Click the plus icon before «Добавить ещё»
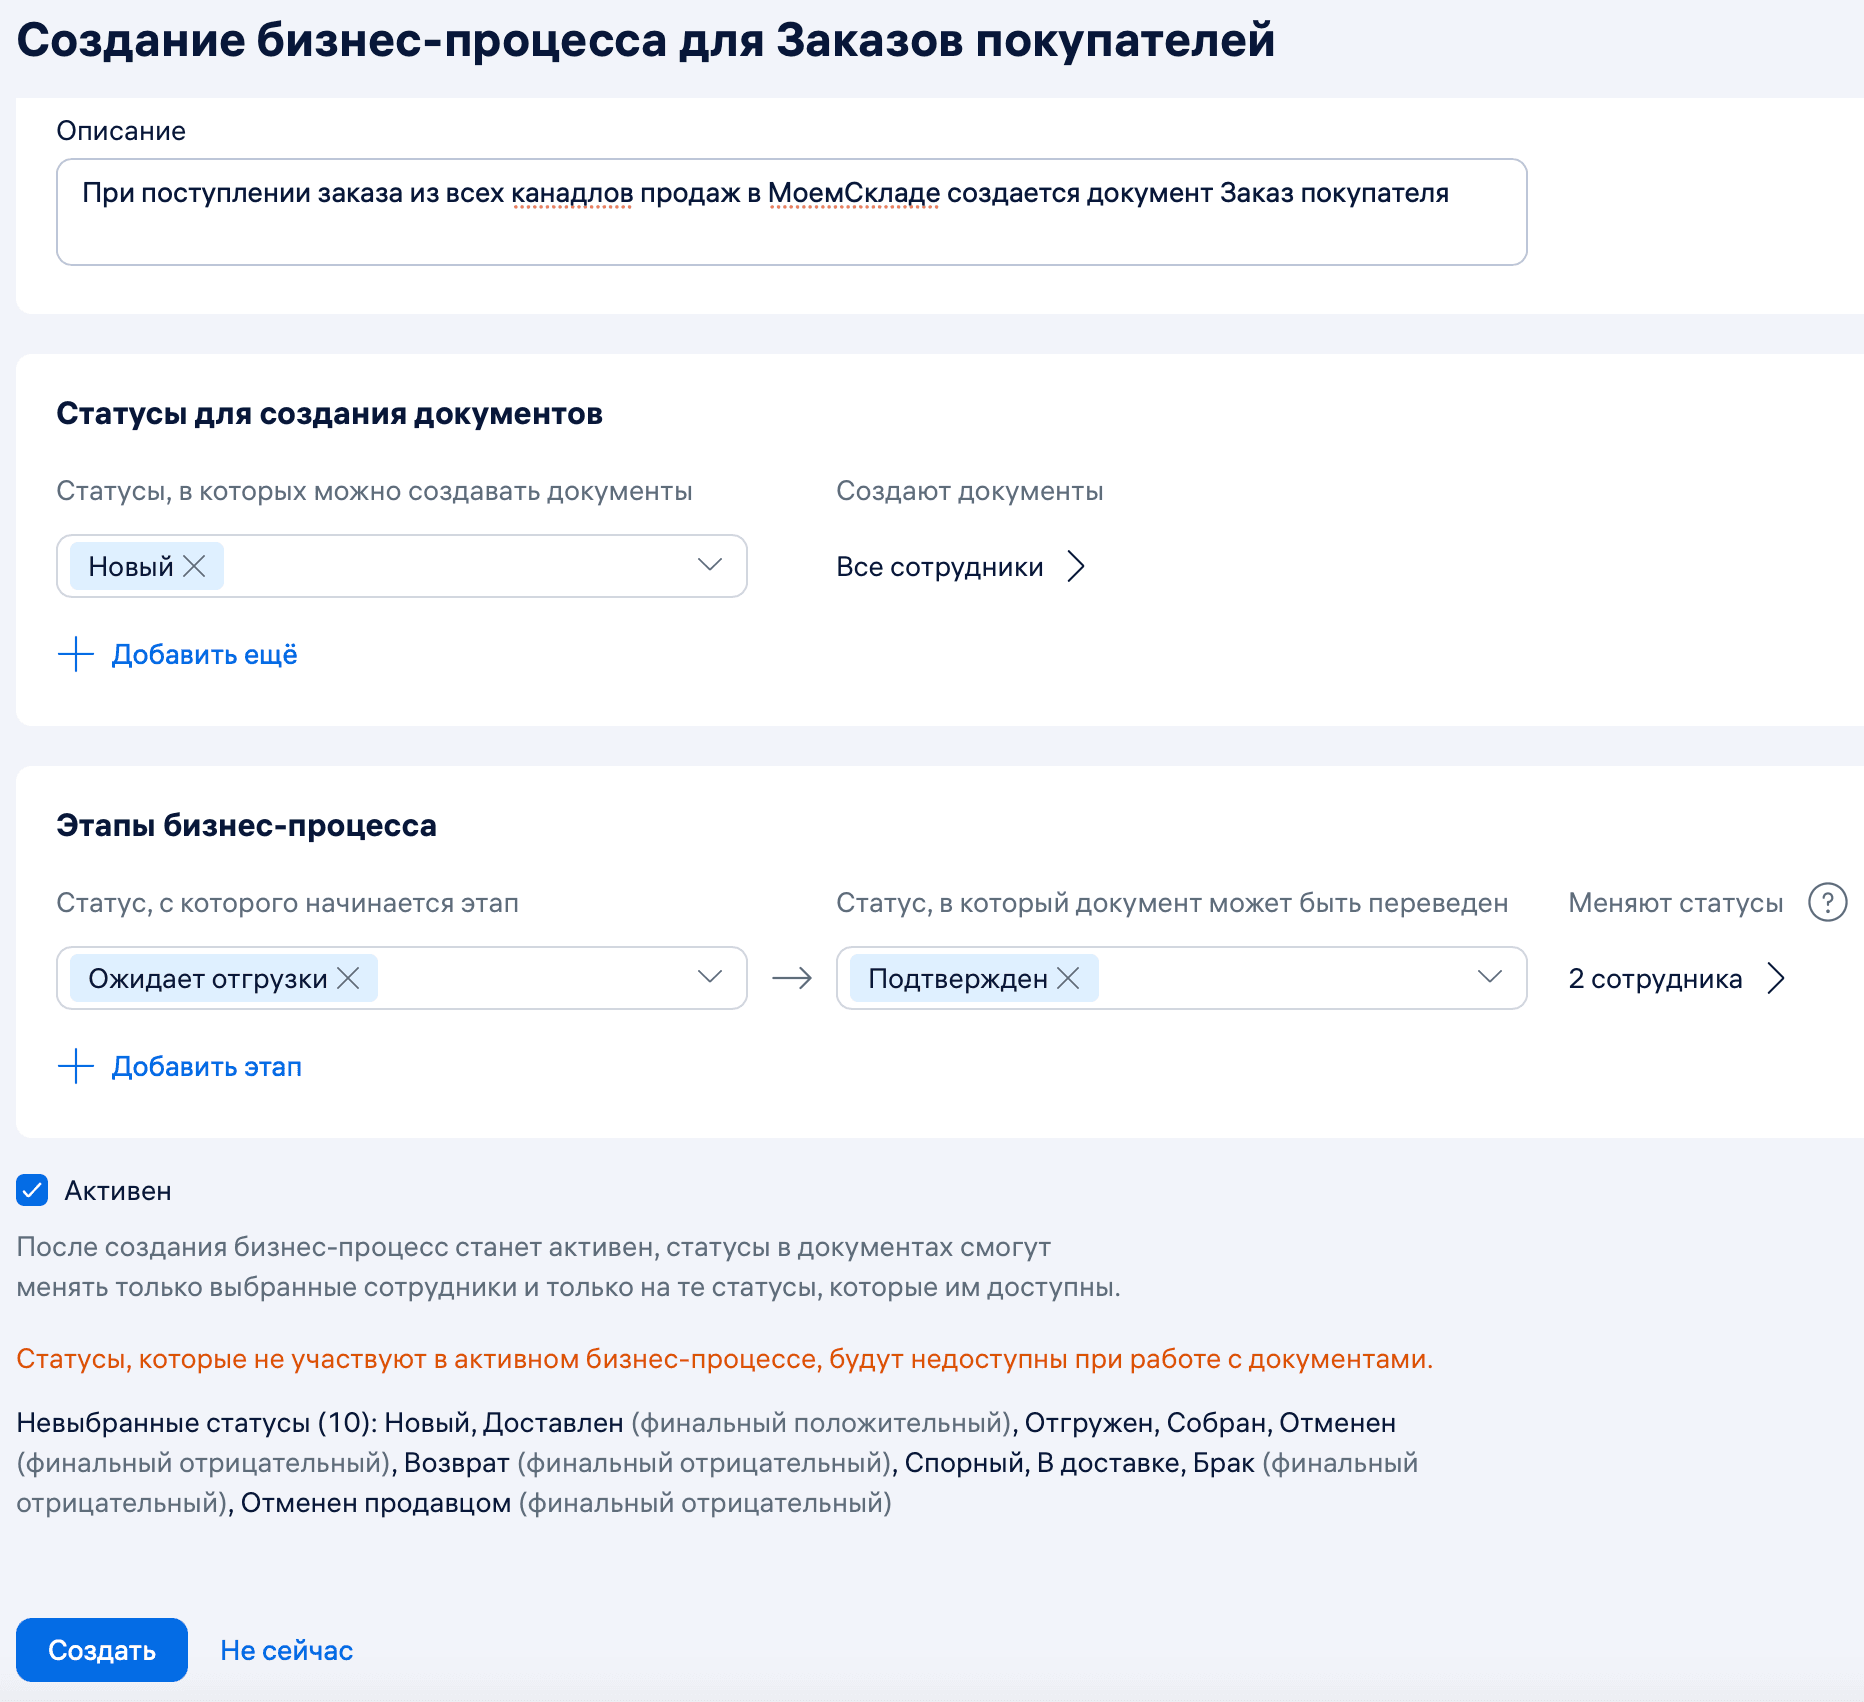 (76, 654)
